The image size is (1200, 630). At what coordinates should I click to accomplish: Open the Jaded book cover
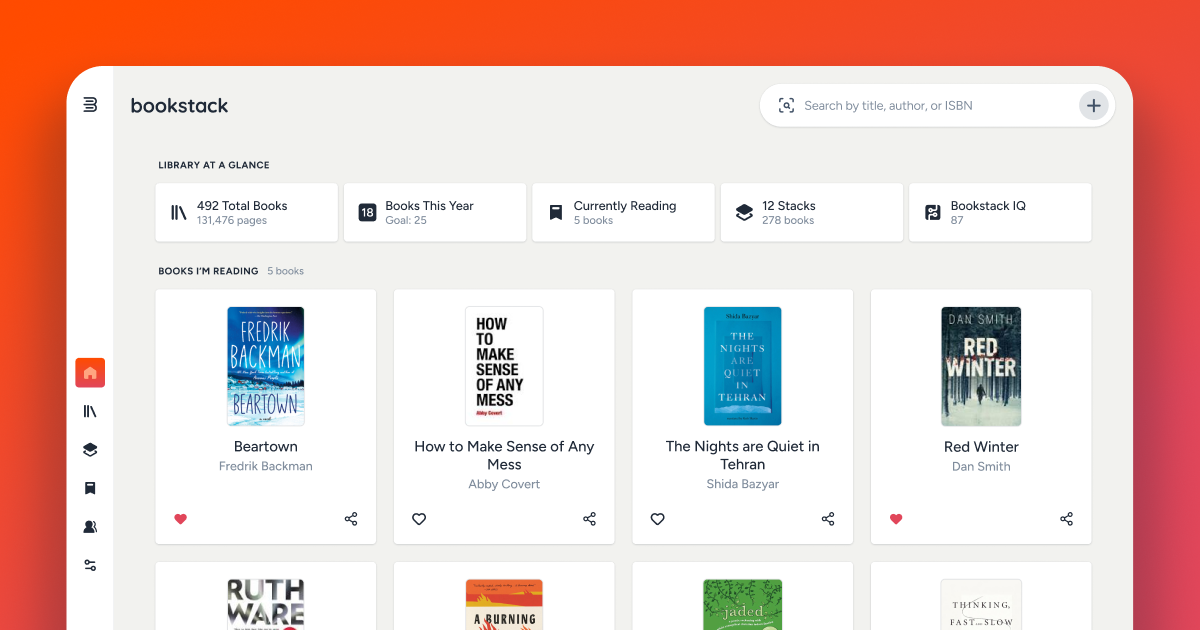point(743,604)
